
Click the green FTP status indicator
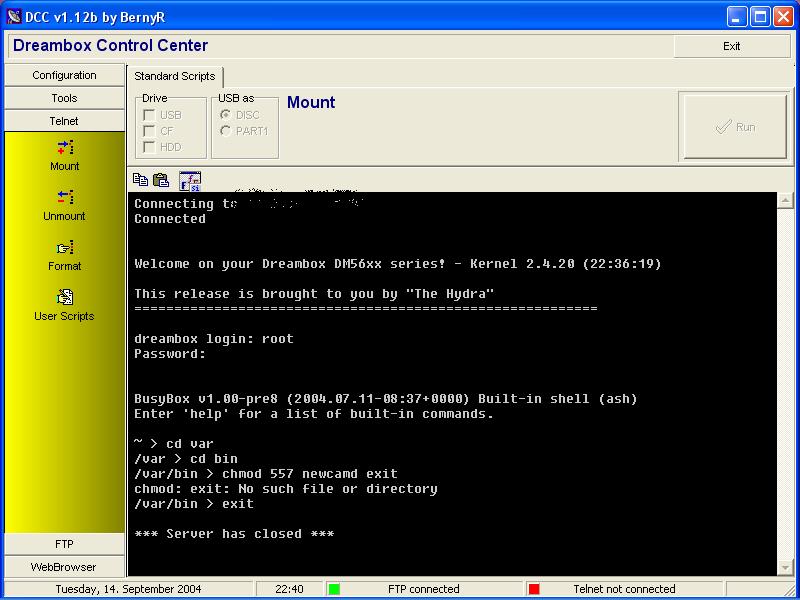[x=334, y=589]
